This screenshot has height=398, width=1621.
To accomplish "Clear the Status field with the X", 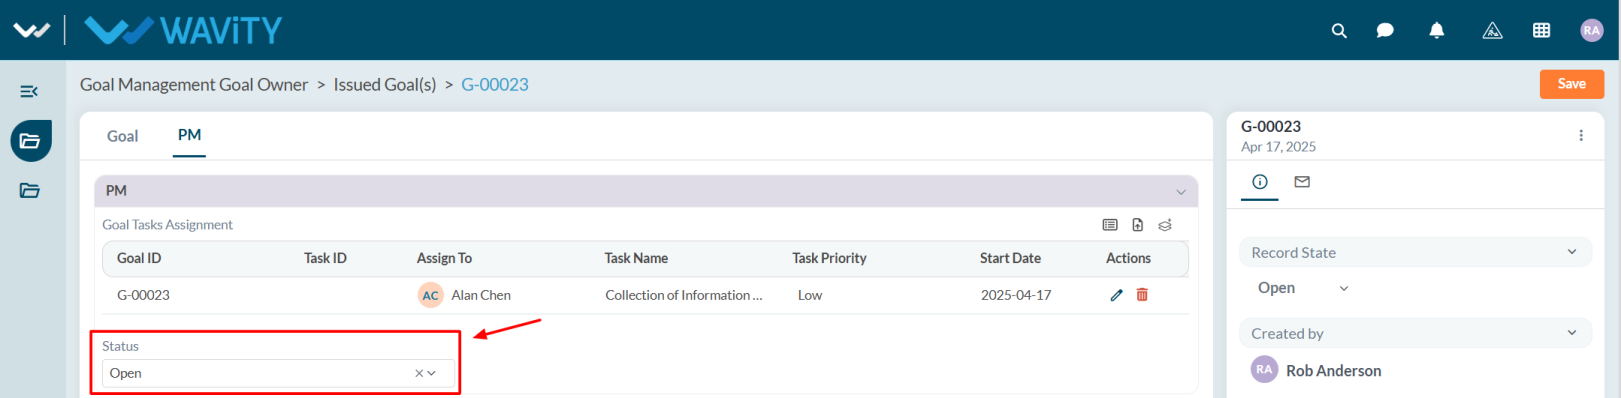I will click(419, 373).
